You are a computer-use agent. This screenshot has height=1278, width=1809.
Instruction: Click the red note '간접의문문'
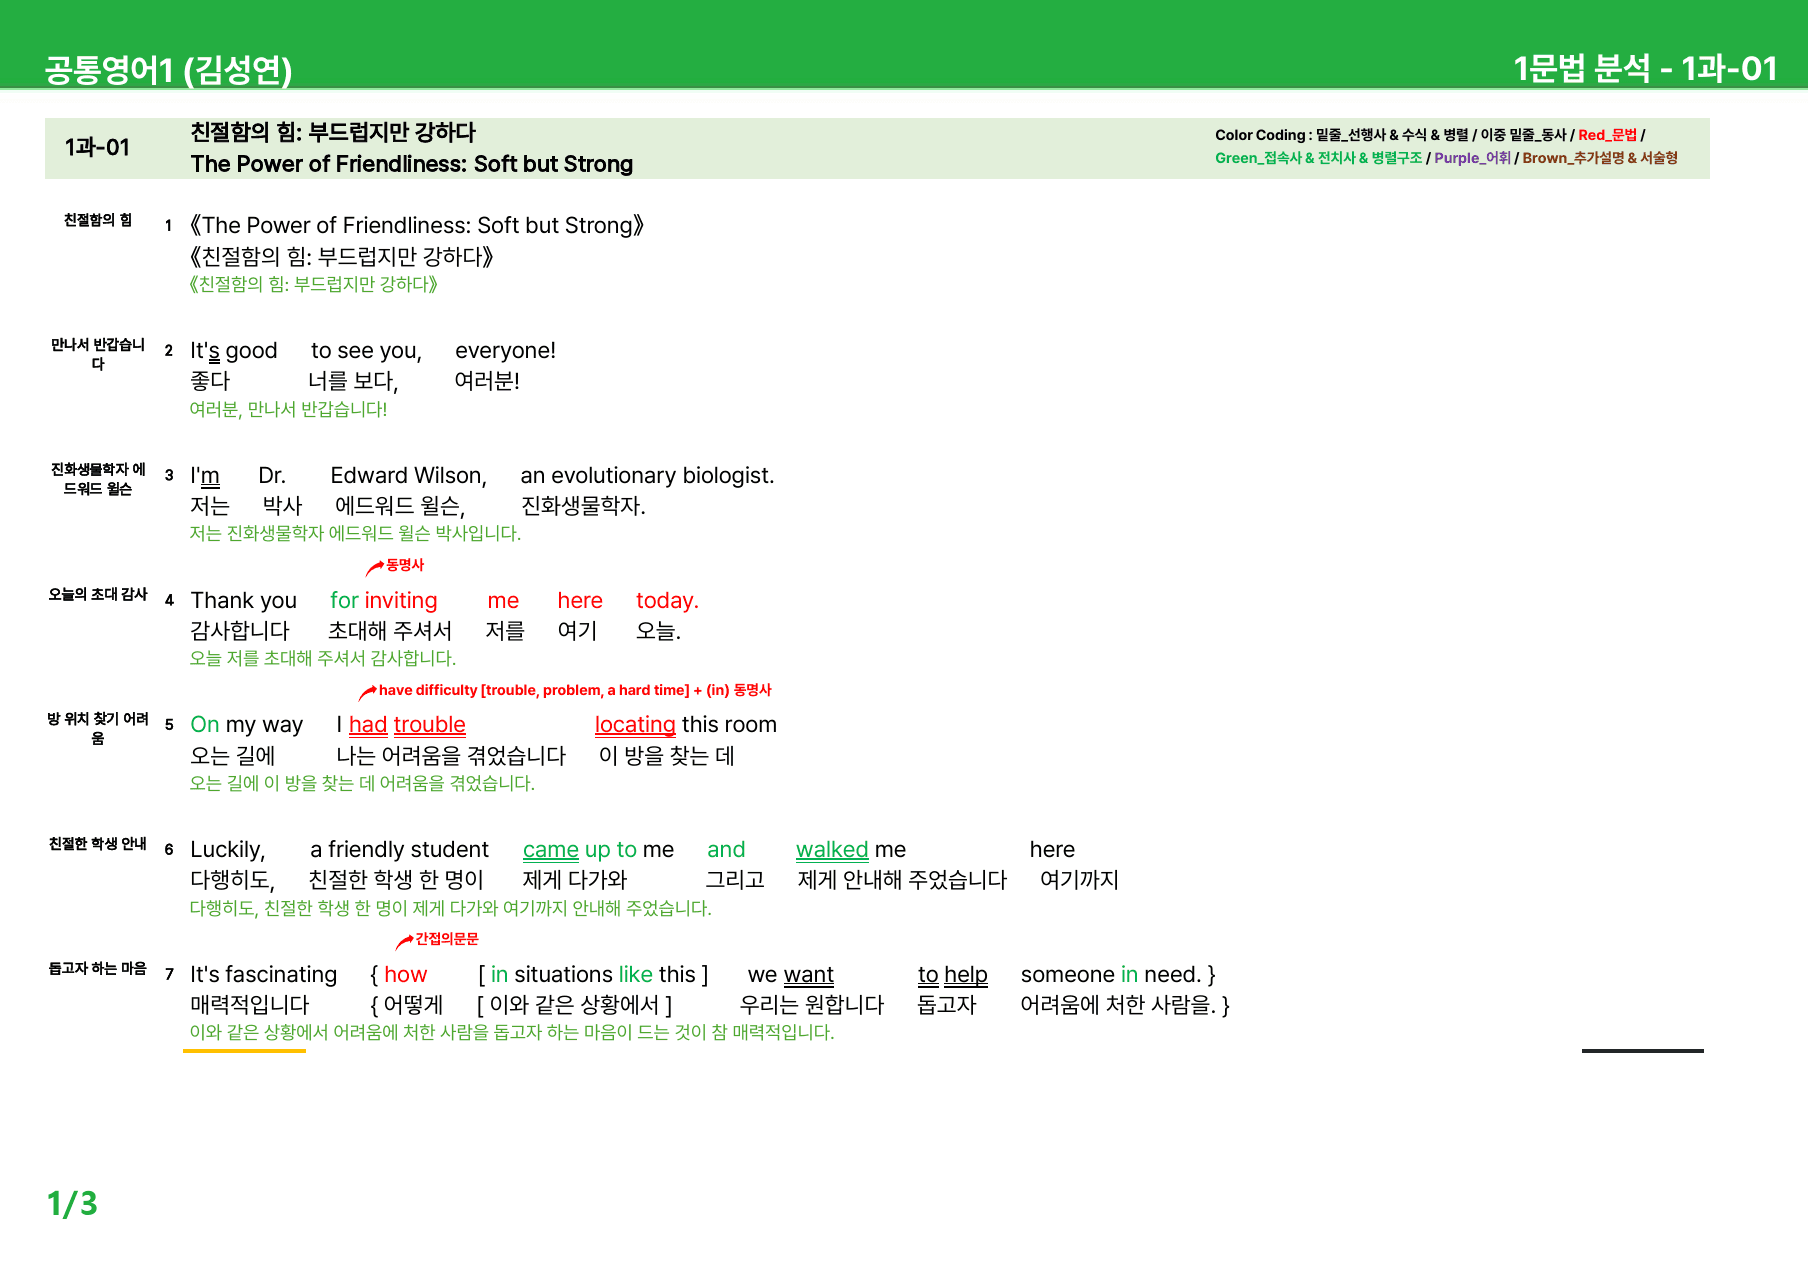click(447, 939)
